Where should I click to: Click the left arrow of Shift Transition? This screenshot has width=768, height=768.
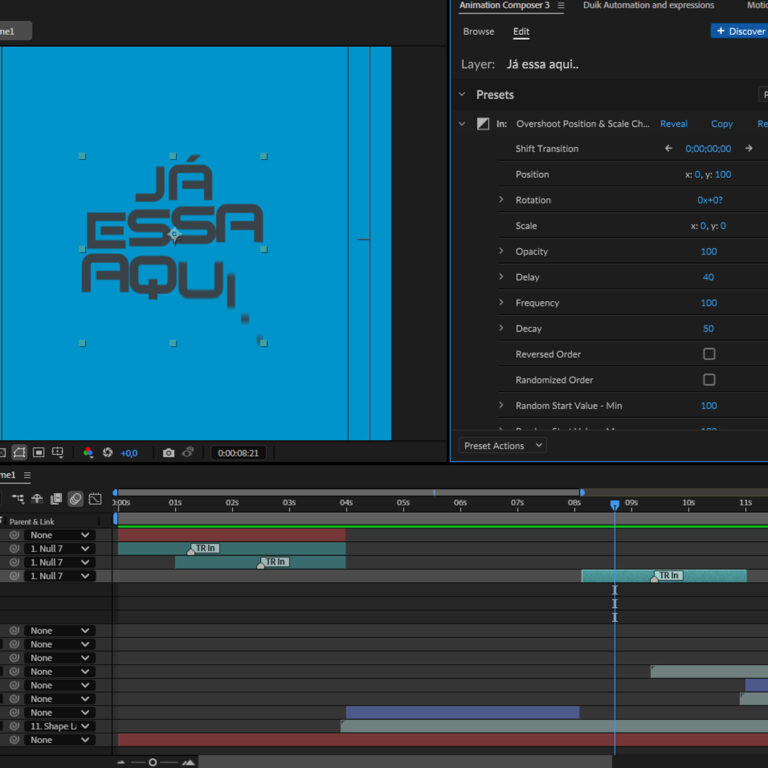[x=669, y=149]
